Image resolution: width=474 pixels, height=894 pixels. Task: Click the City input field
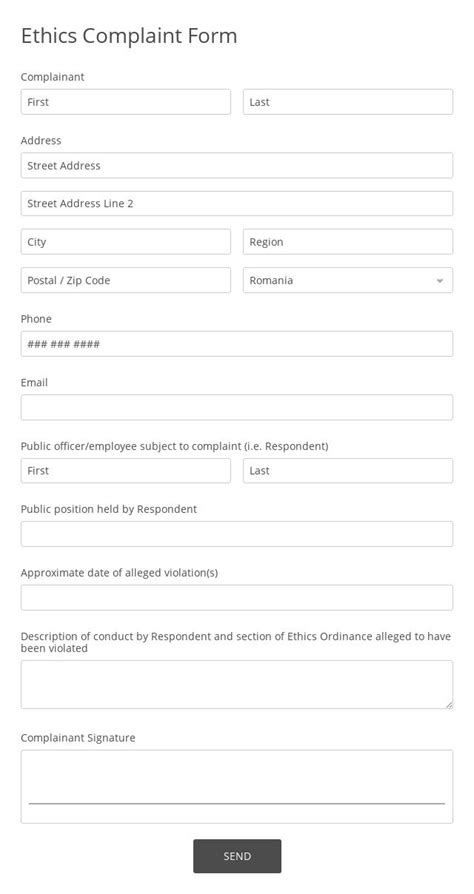pyautogui.click(x=125, y=242)
